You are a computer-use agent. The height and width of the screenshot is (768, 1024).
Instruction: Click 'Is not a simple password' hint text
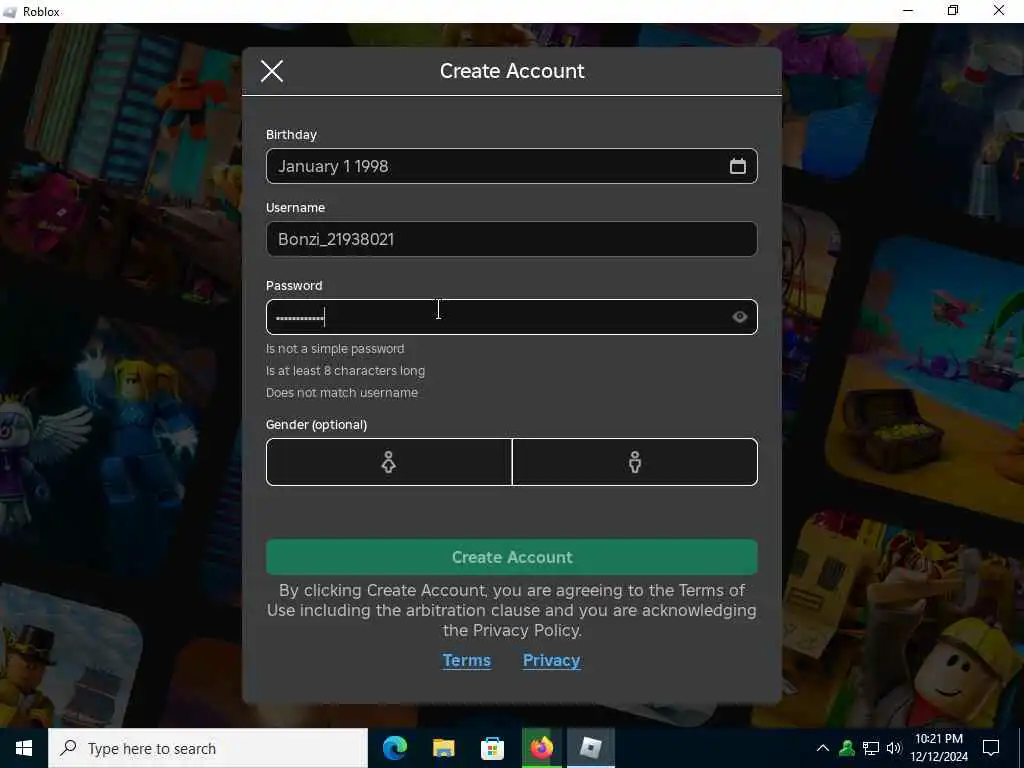point(335,349)
